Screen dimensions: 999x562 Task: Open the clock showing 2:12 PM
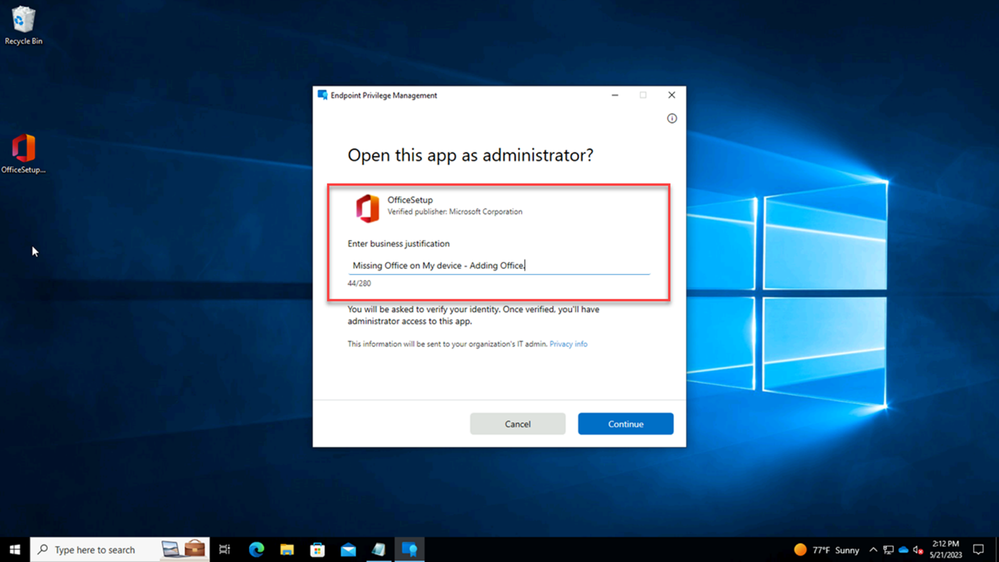(x=945, y=549)
